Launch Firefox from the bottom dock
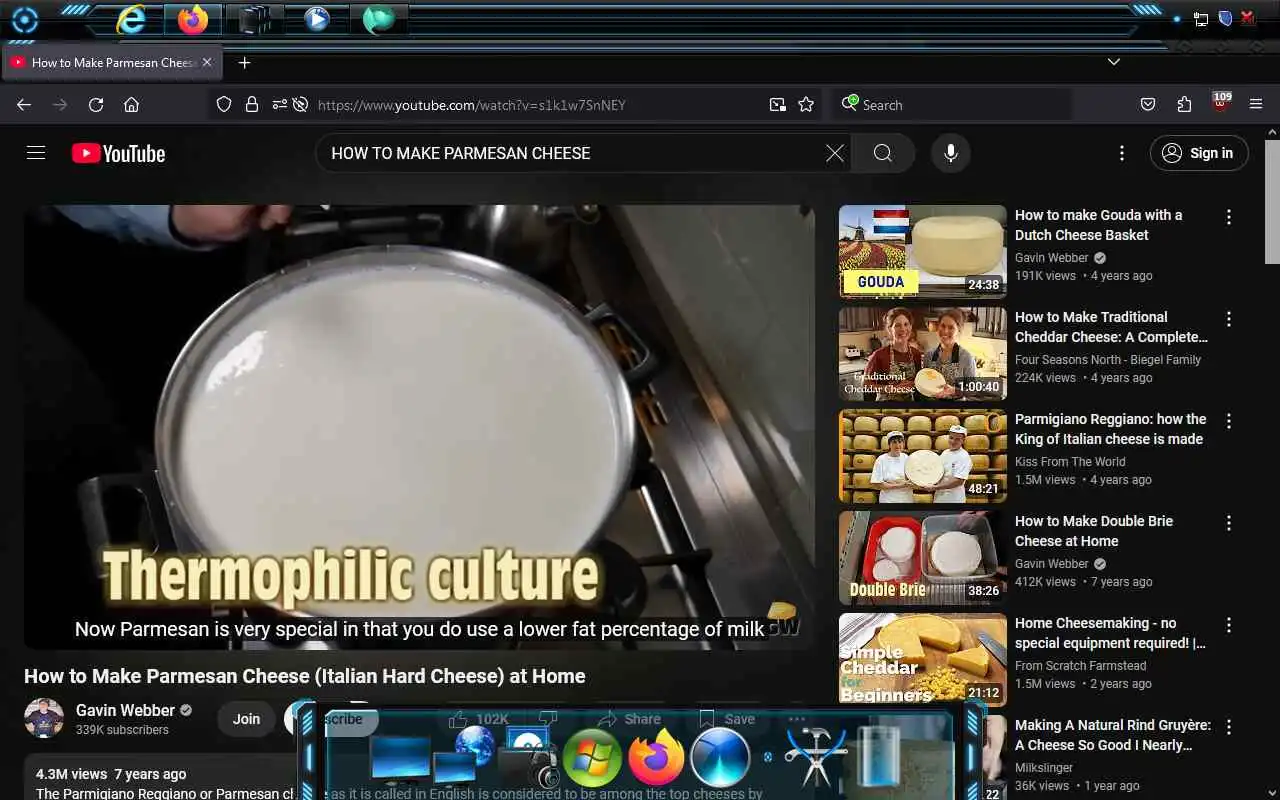Viewport: 1280px width, 800px height. click(x=656, y=757)
